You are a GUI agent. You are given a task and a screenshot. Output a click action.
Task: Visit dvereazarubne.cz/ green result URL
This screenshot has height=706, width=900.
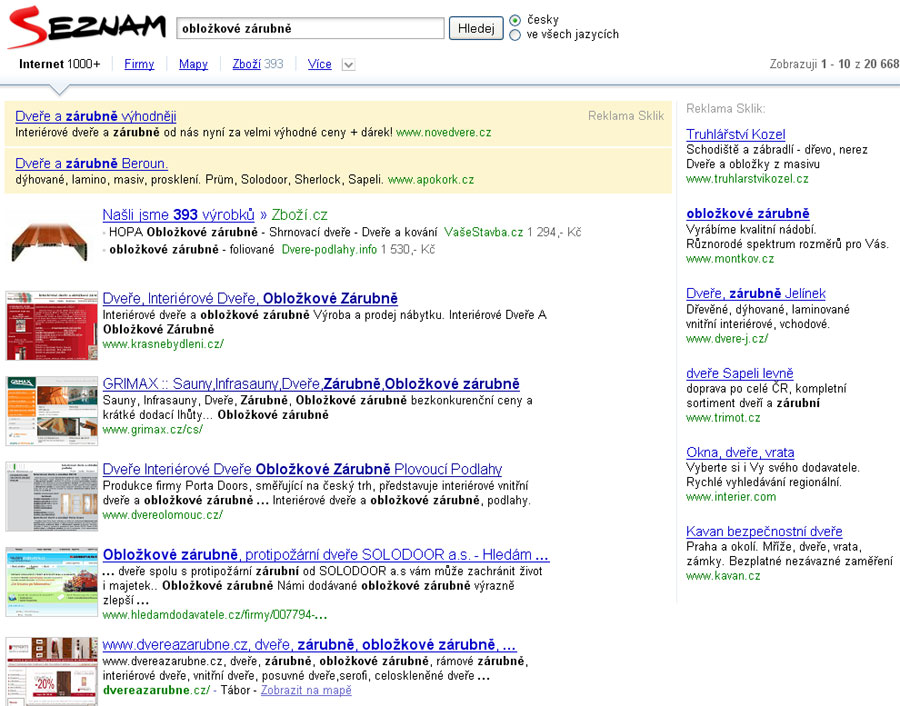click(x=156, y=691)
